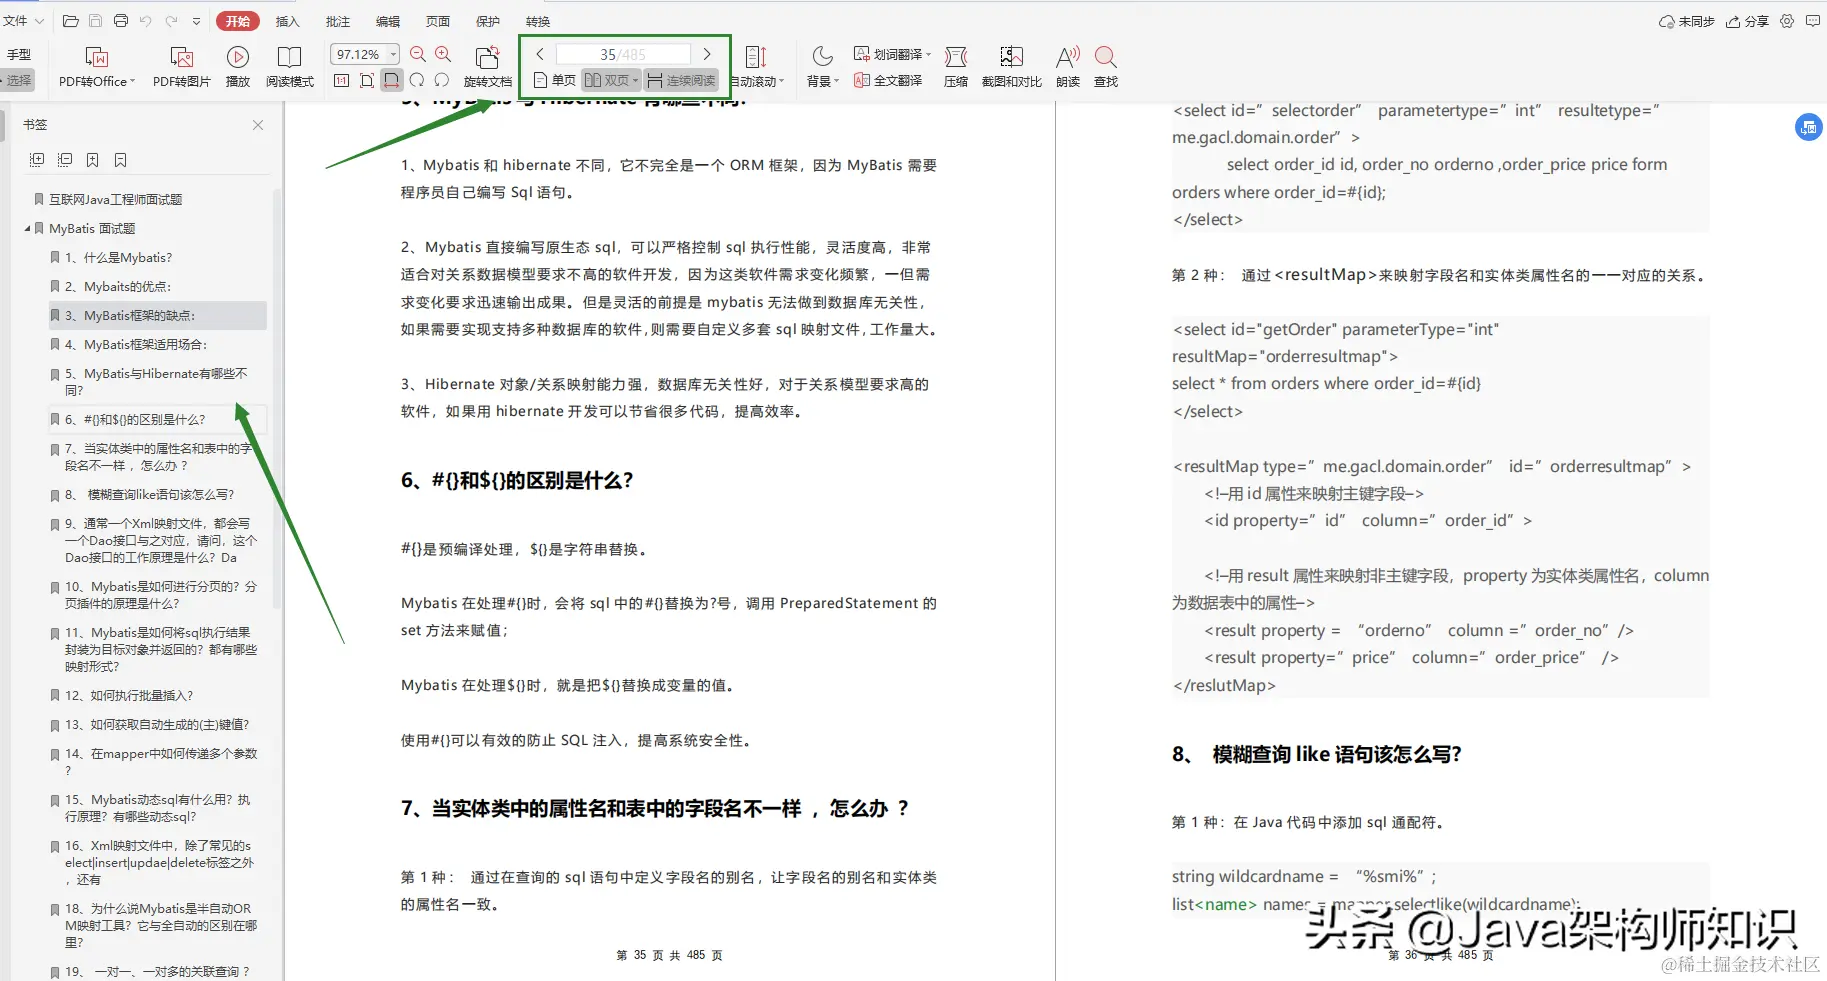Image resolution: width=1827 pixels, height=981 pixels.
Task: Activate the 查找 search tool
Action: click(1104, 66)
